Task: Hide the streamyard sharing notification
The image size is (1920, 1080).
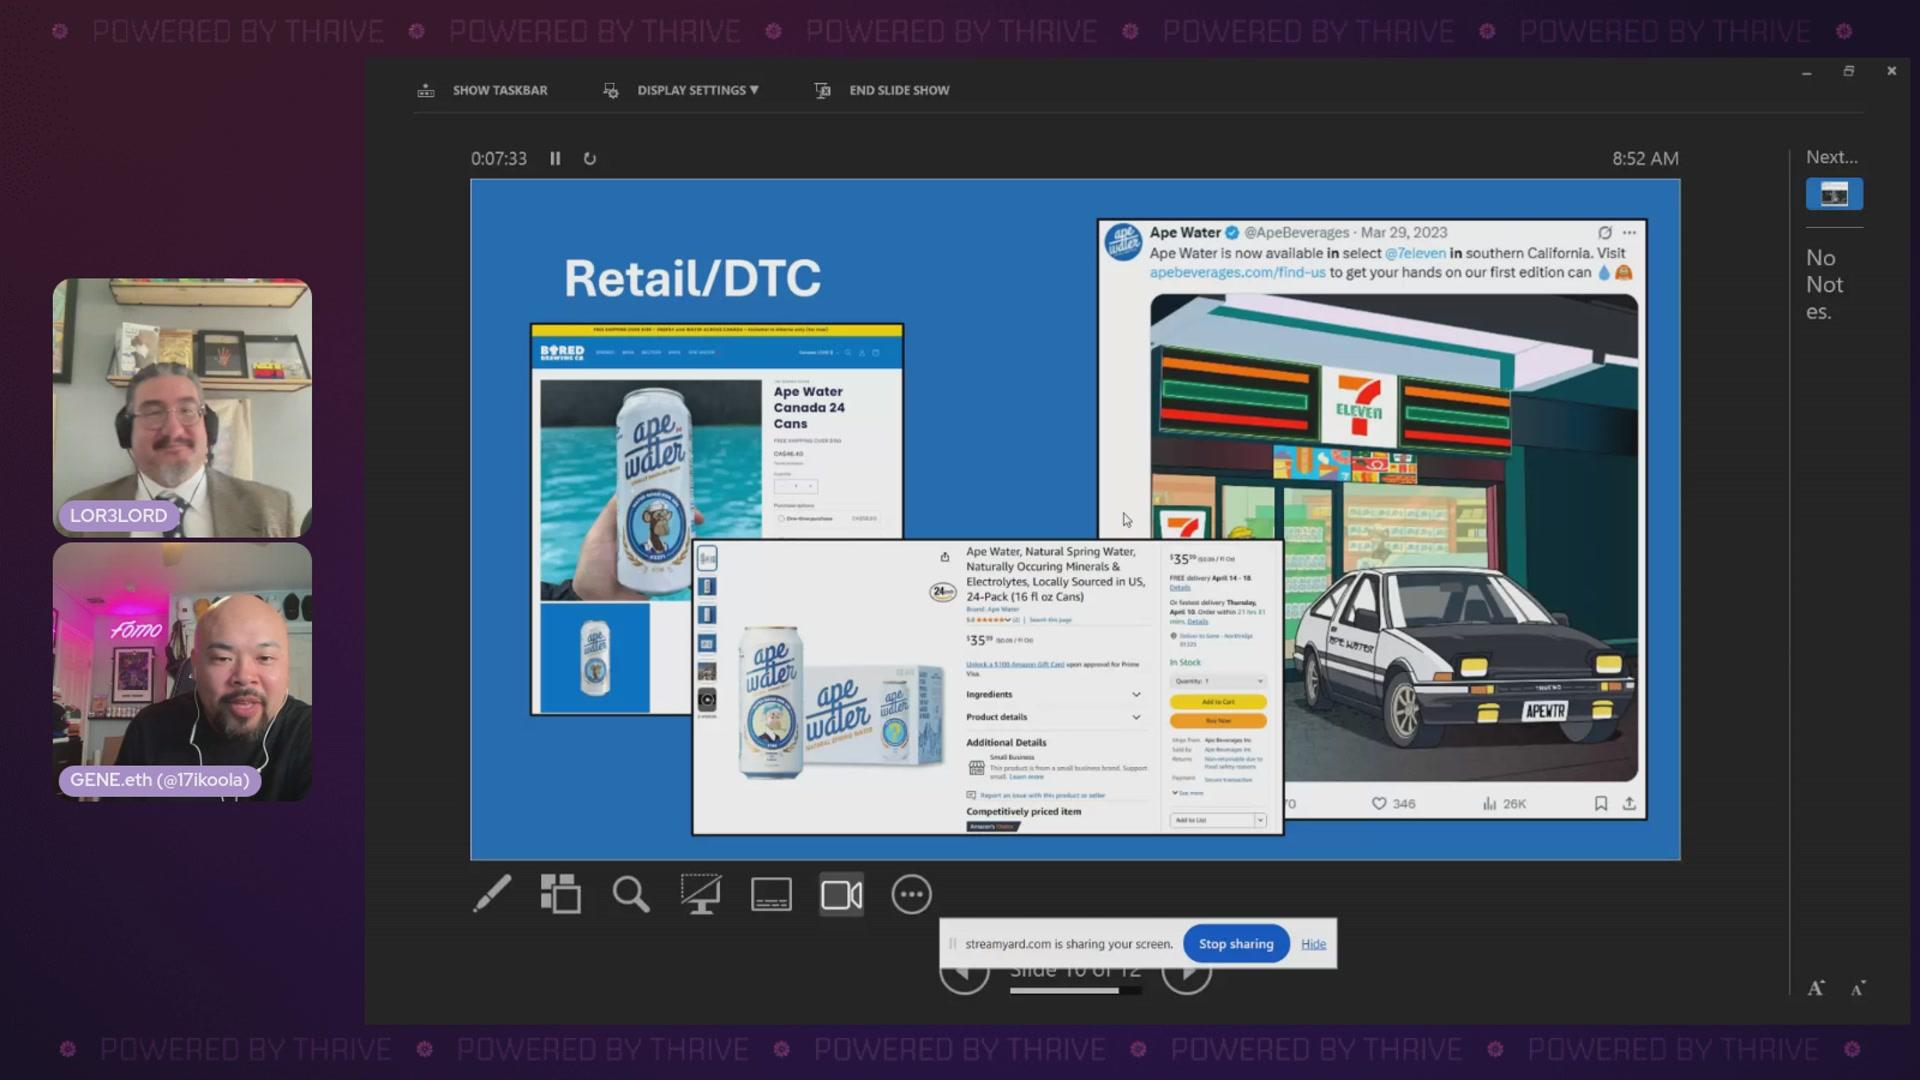Action: [x=1313, y=943]
